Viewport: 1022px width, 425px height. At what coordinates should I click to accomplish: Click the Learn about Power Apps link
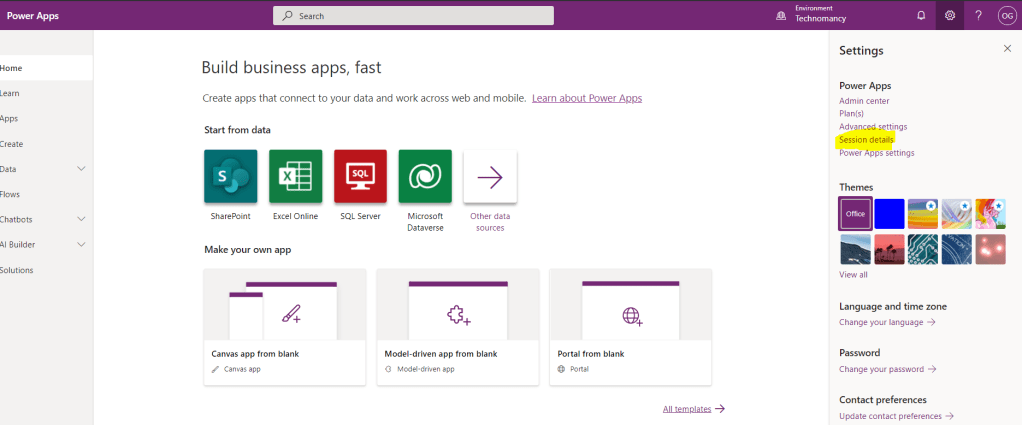tap(586, 98)
